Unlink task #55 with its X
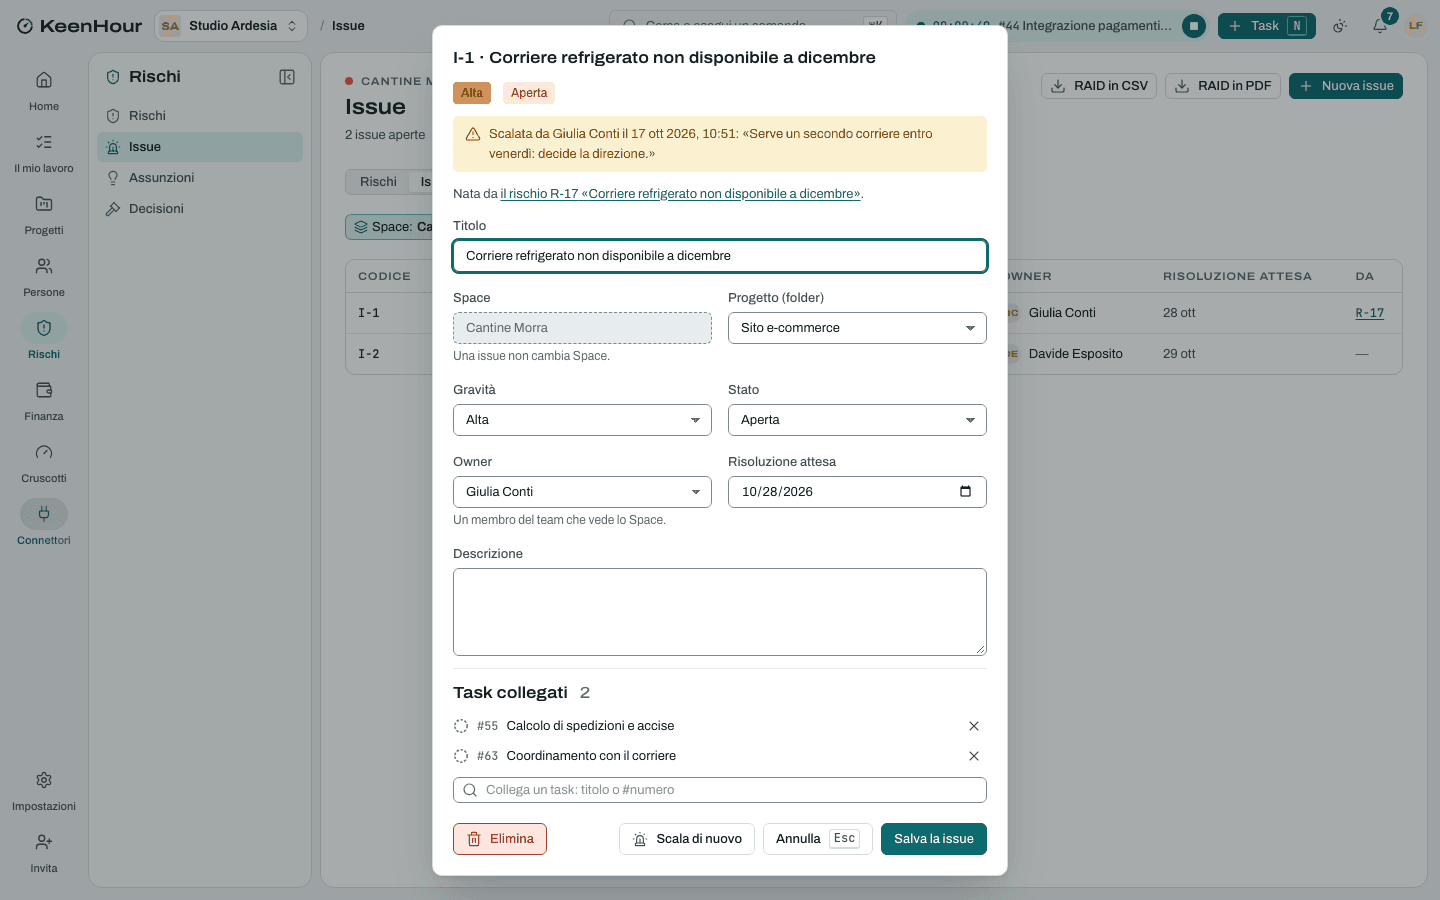Screen dimensions: 1440x900 pyautogui.click(x=974, y=726)
